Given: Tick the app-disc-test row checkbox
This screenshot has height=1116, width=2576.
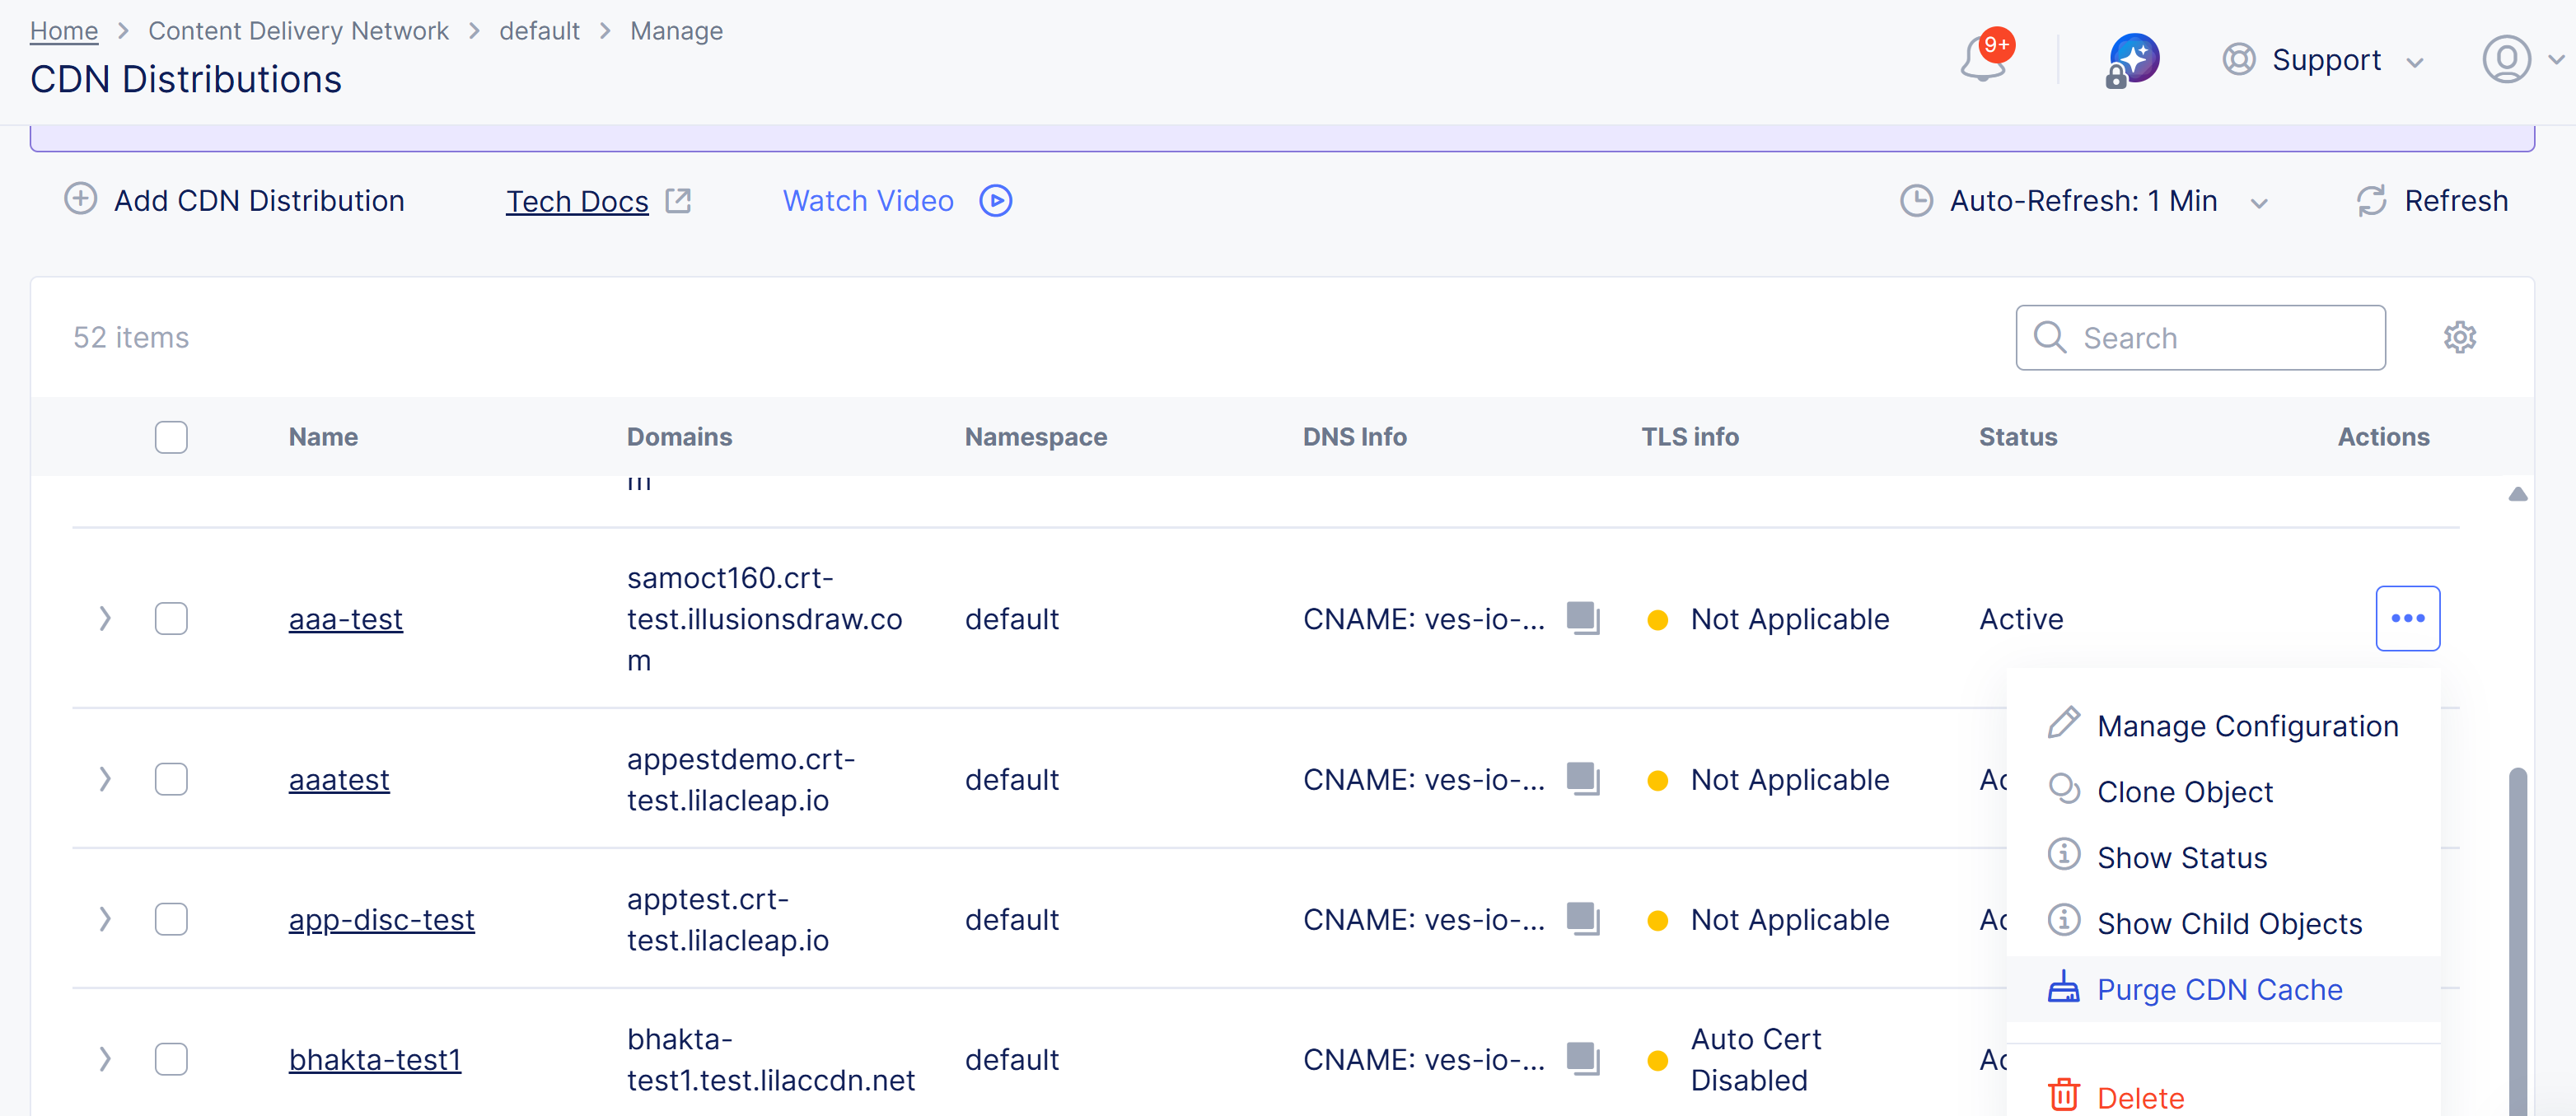Looking at the screenshot, I should tap(171, 919).
